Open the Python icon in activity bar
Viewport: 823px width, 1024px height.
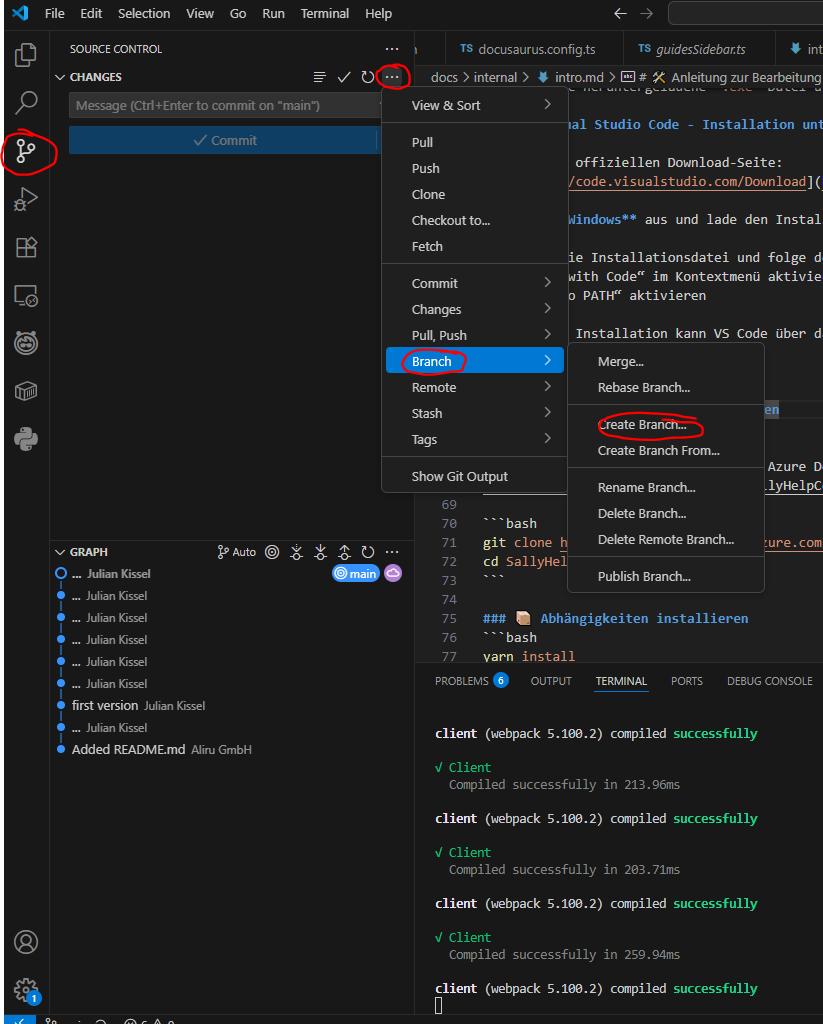[x=25, y=440]
